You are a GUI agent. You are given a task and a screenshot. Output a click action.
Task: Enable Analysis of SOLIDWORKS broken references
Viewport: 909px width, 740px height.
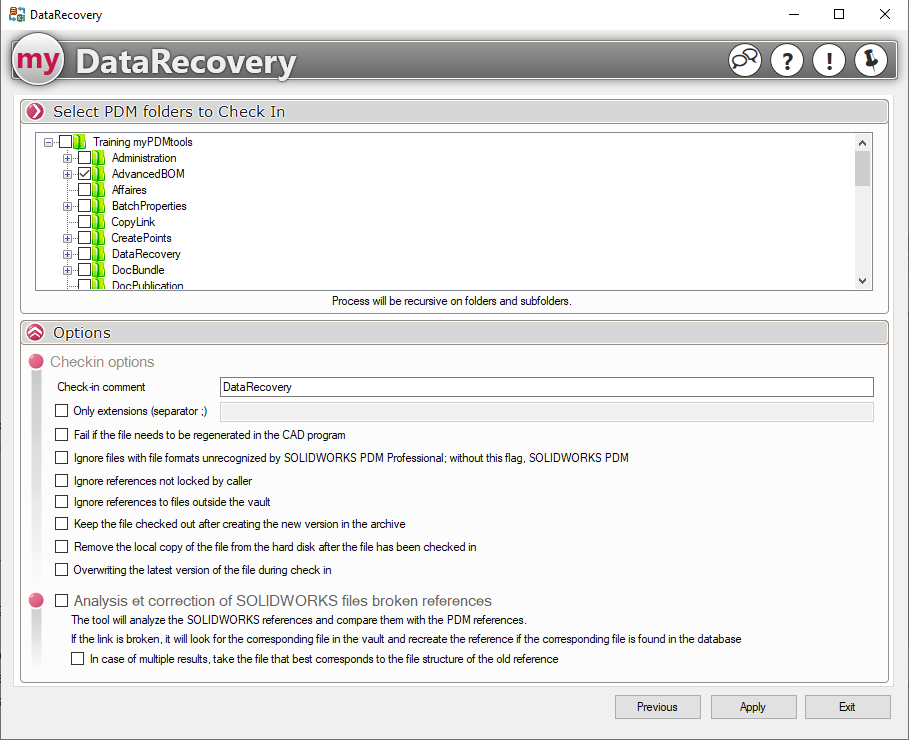pos(62,601)
